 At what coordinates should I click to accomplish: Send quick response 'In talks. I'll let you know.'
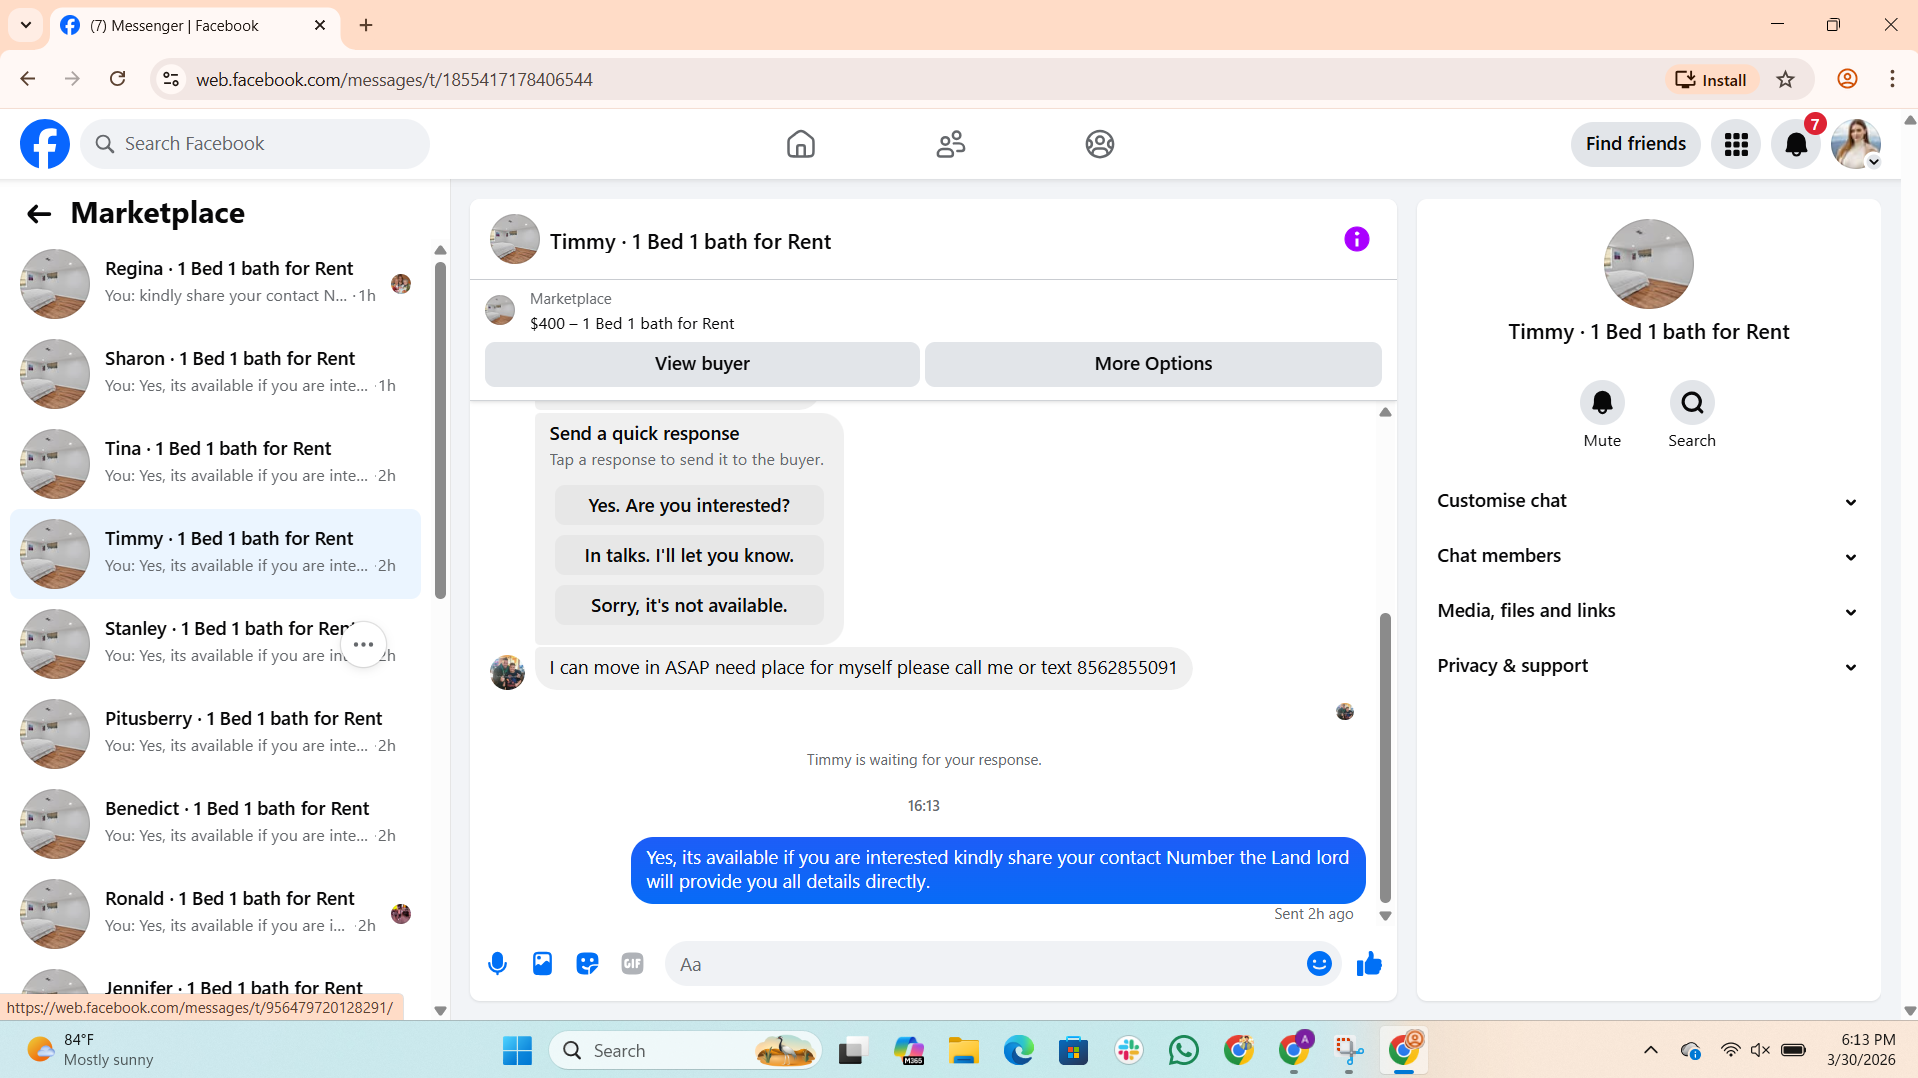tap(689, 556)
